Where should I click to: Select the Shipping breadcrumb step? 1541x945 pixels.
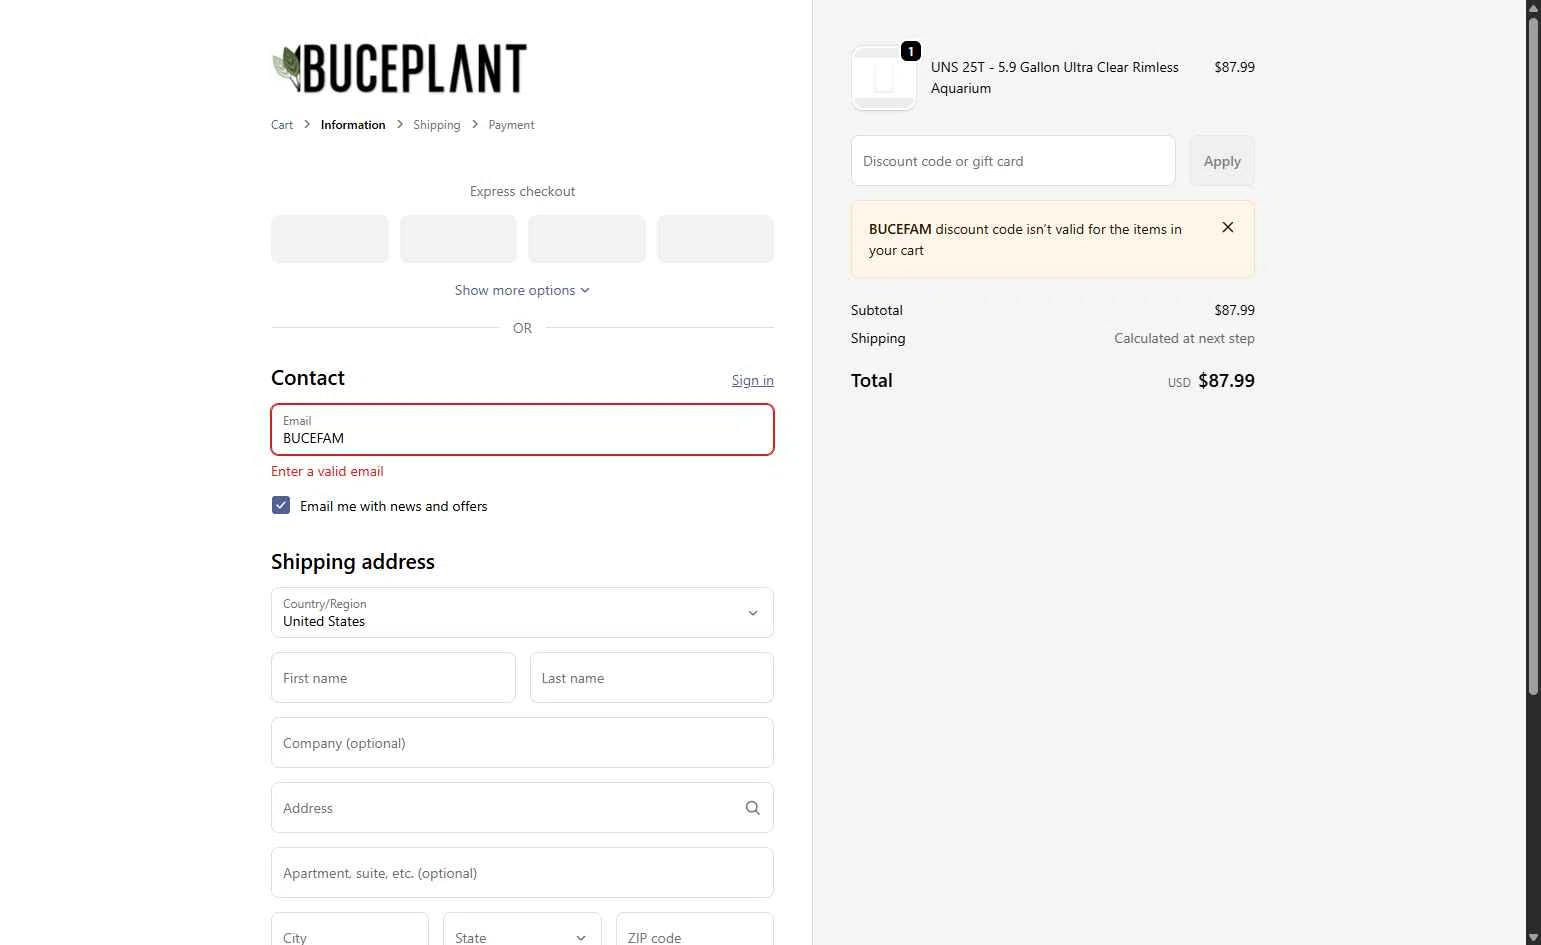pos(437,125)
